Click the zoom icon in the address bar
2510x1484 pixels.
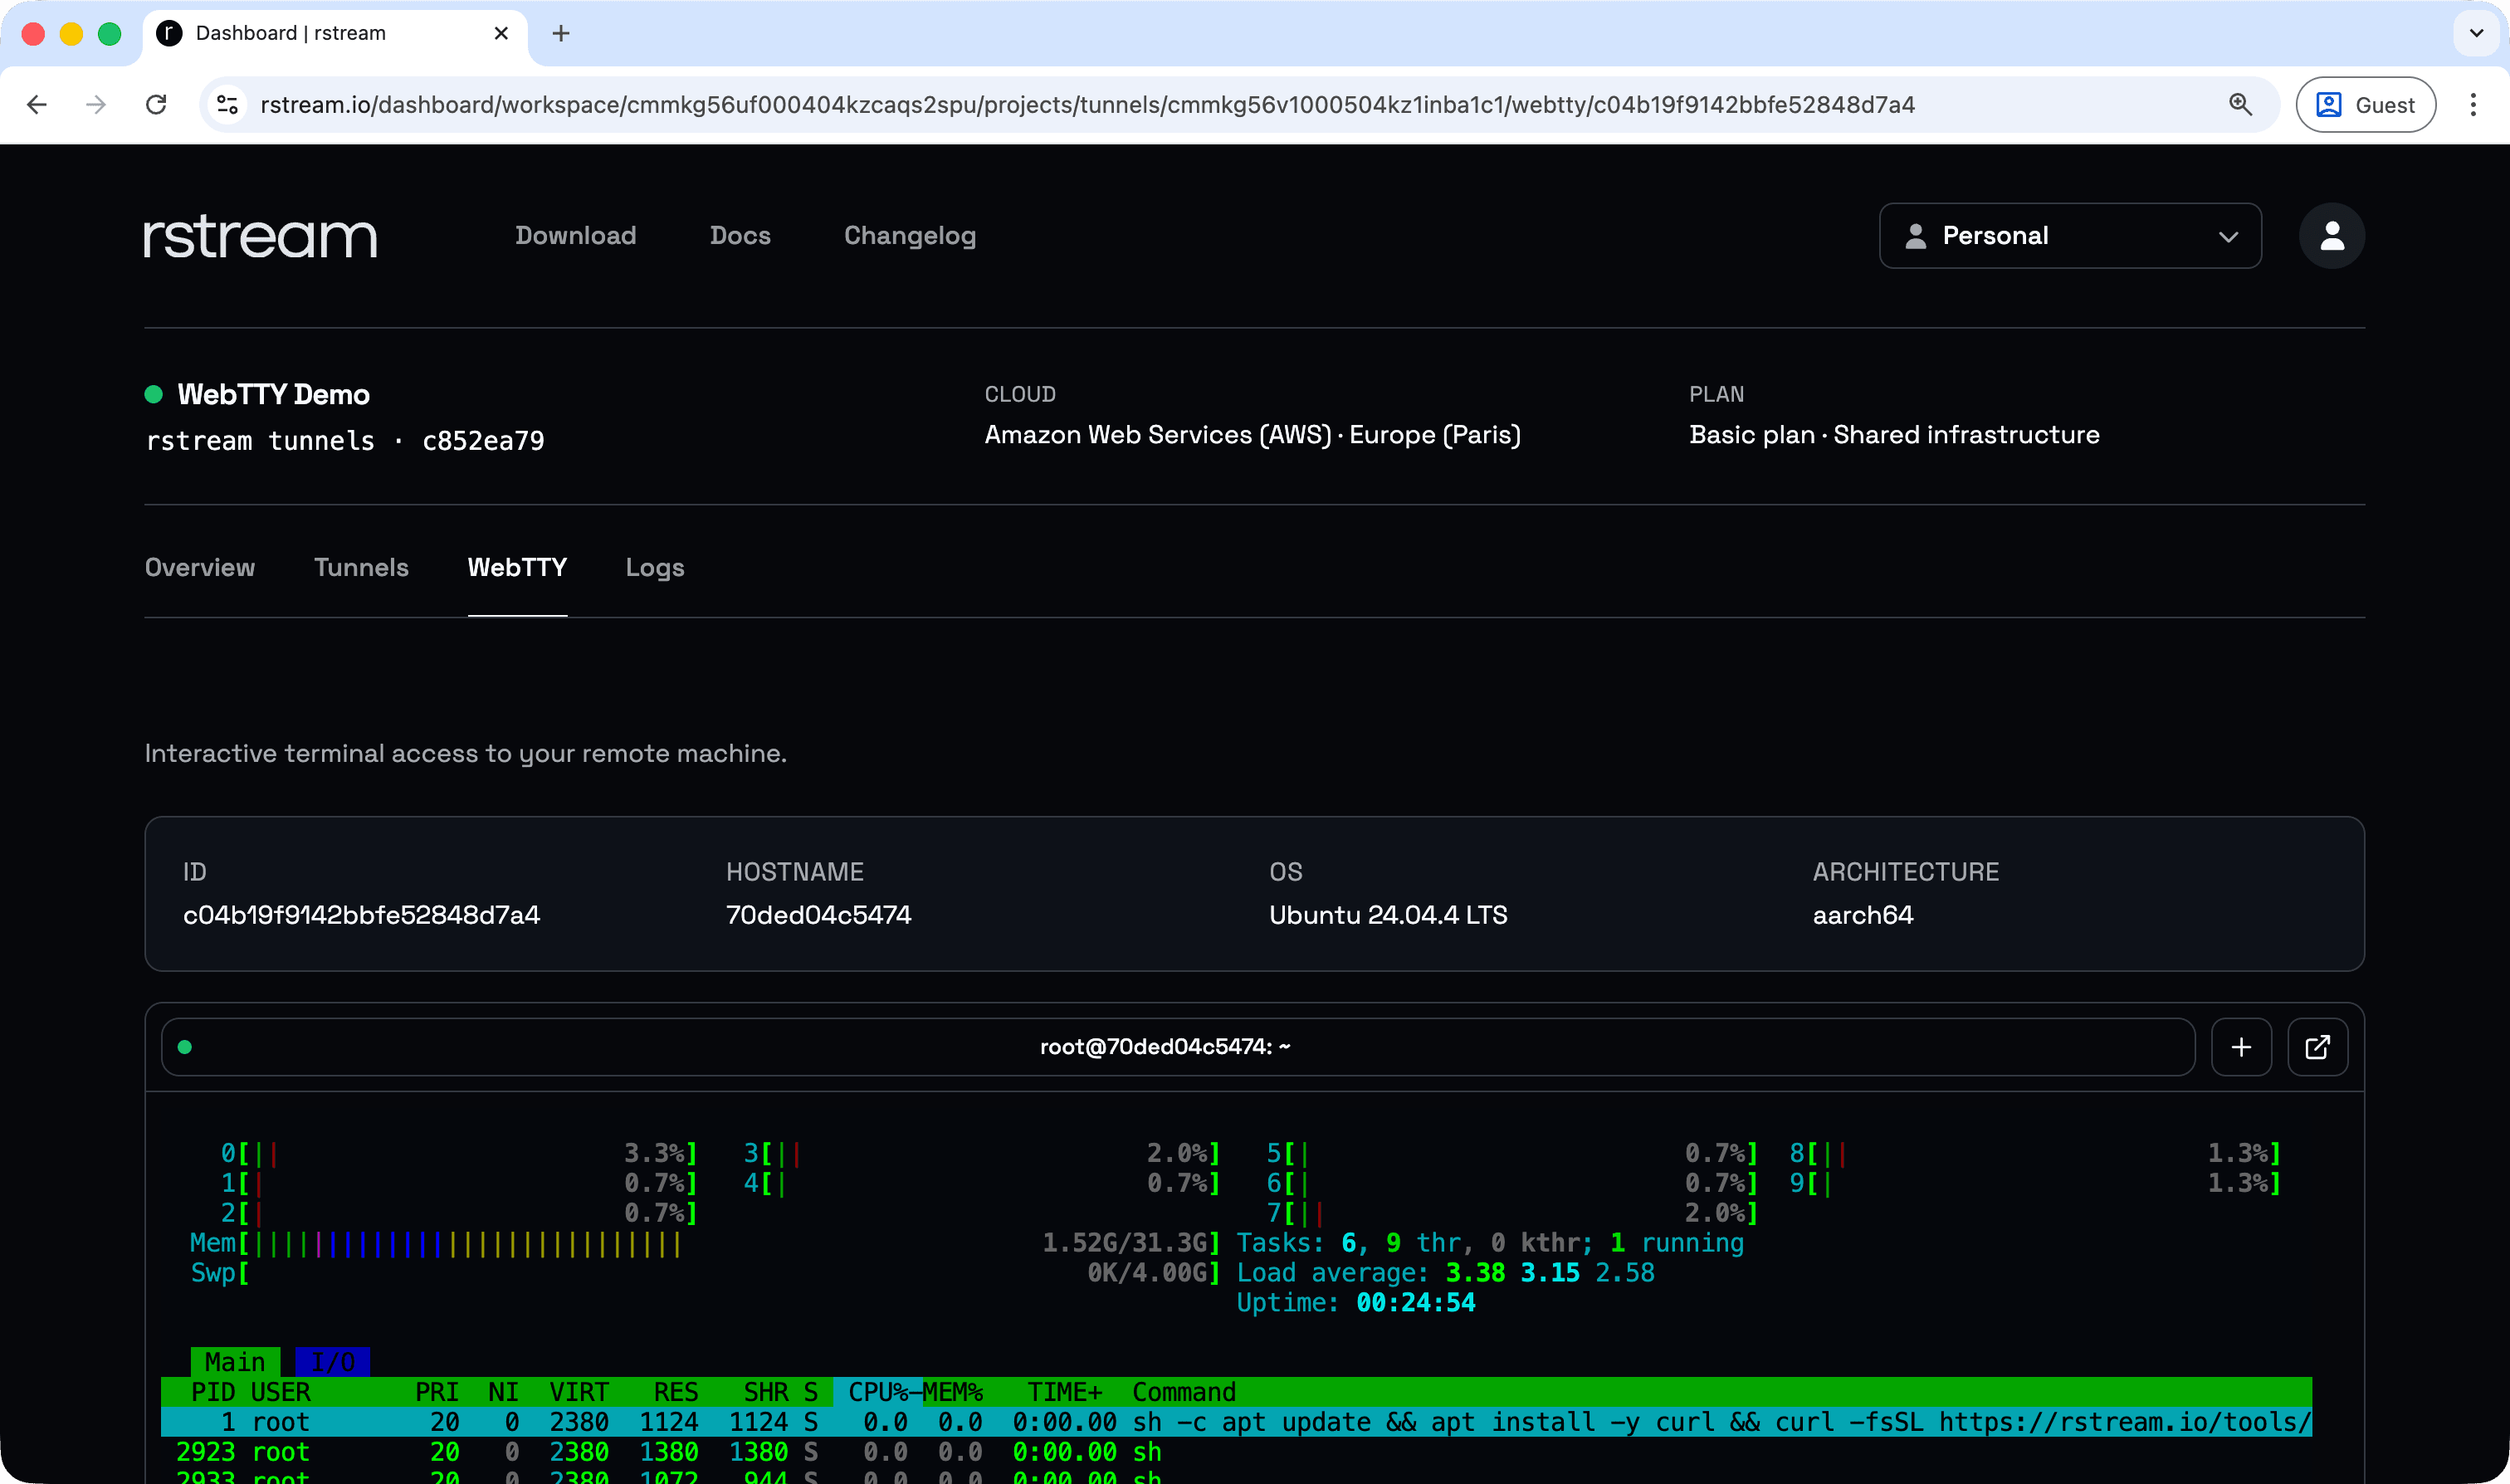[x=2240, y=104]
